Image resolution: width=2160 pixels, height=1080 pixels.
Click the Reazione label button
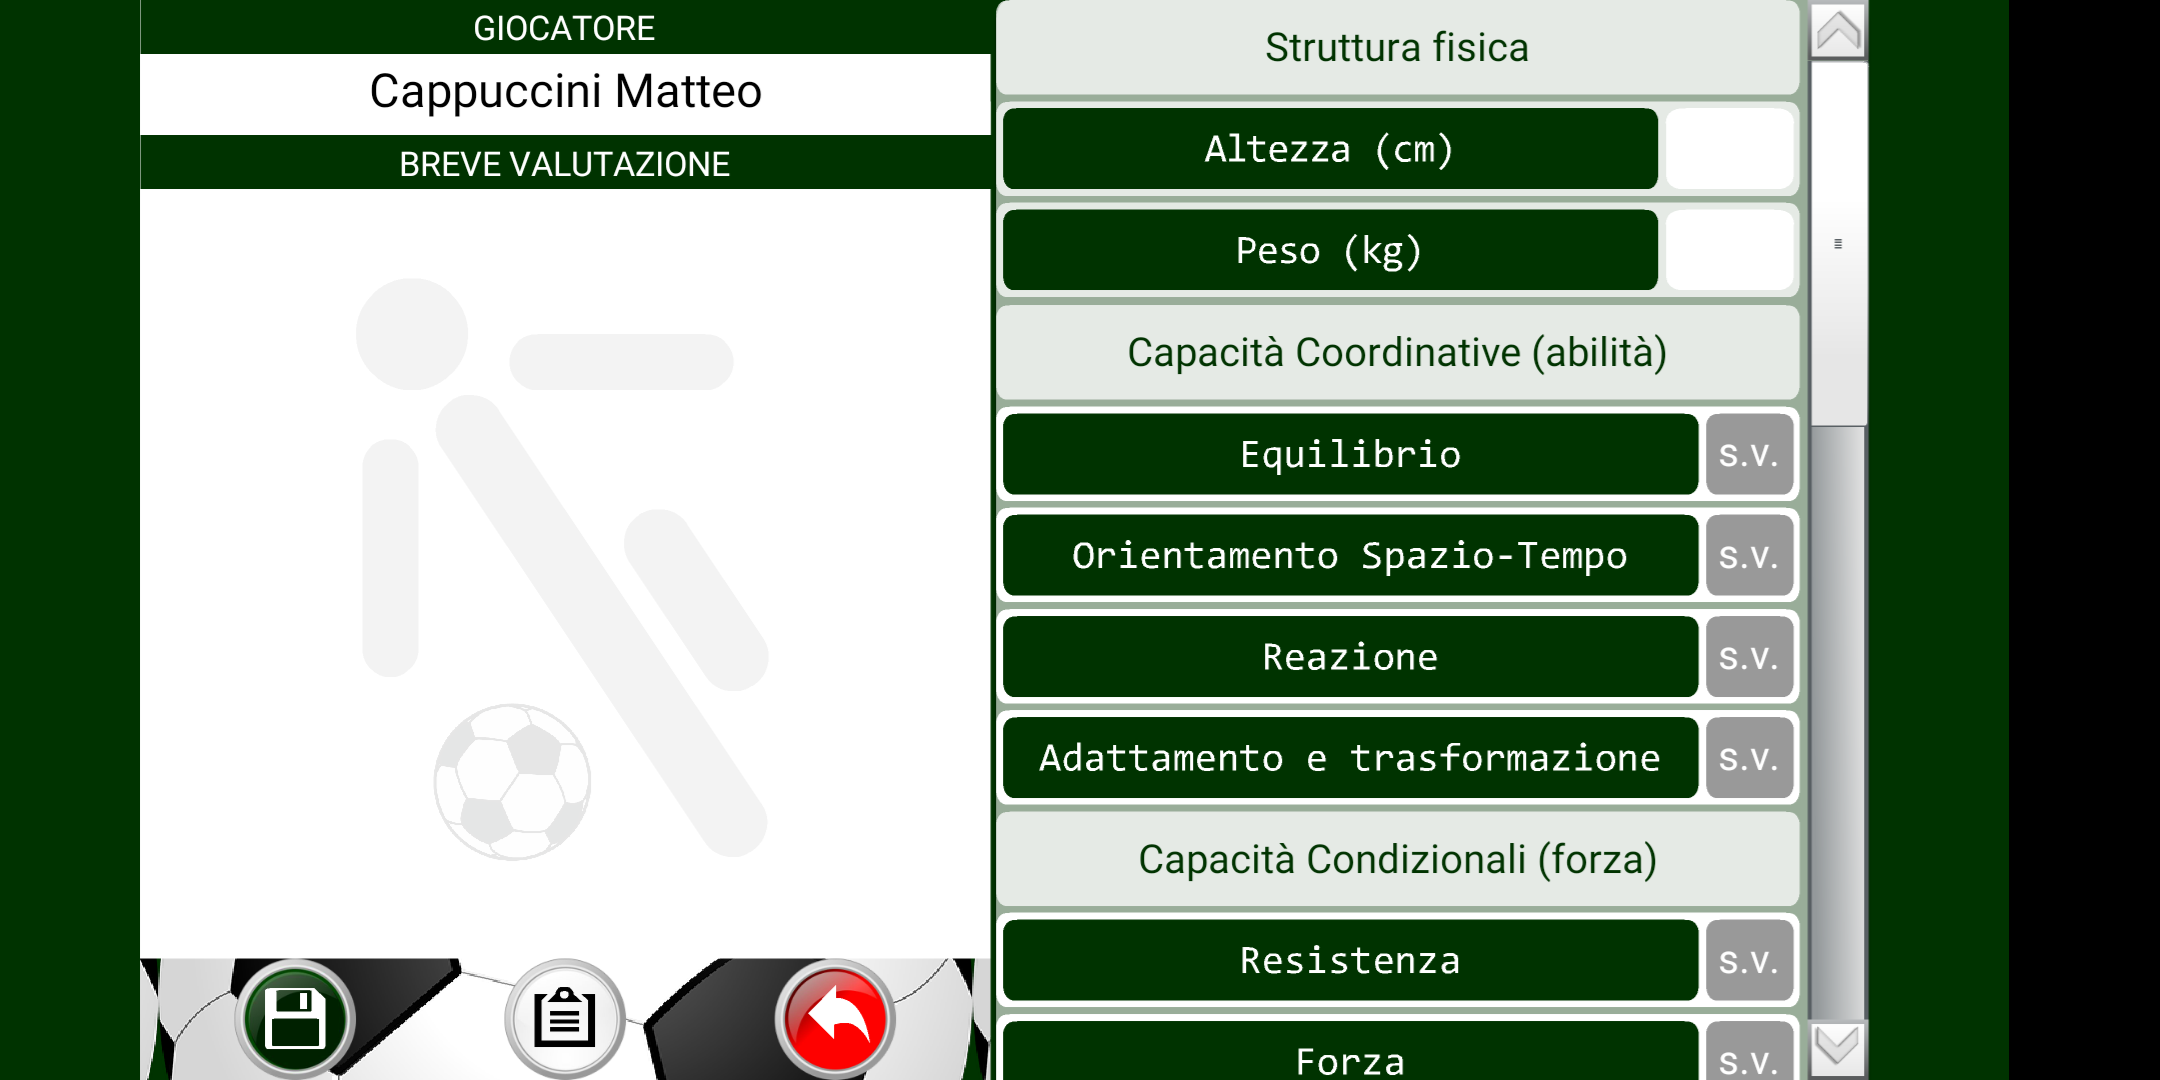[1350, 656]
